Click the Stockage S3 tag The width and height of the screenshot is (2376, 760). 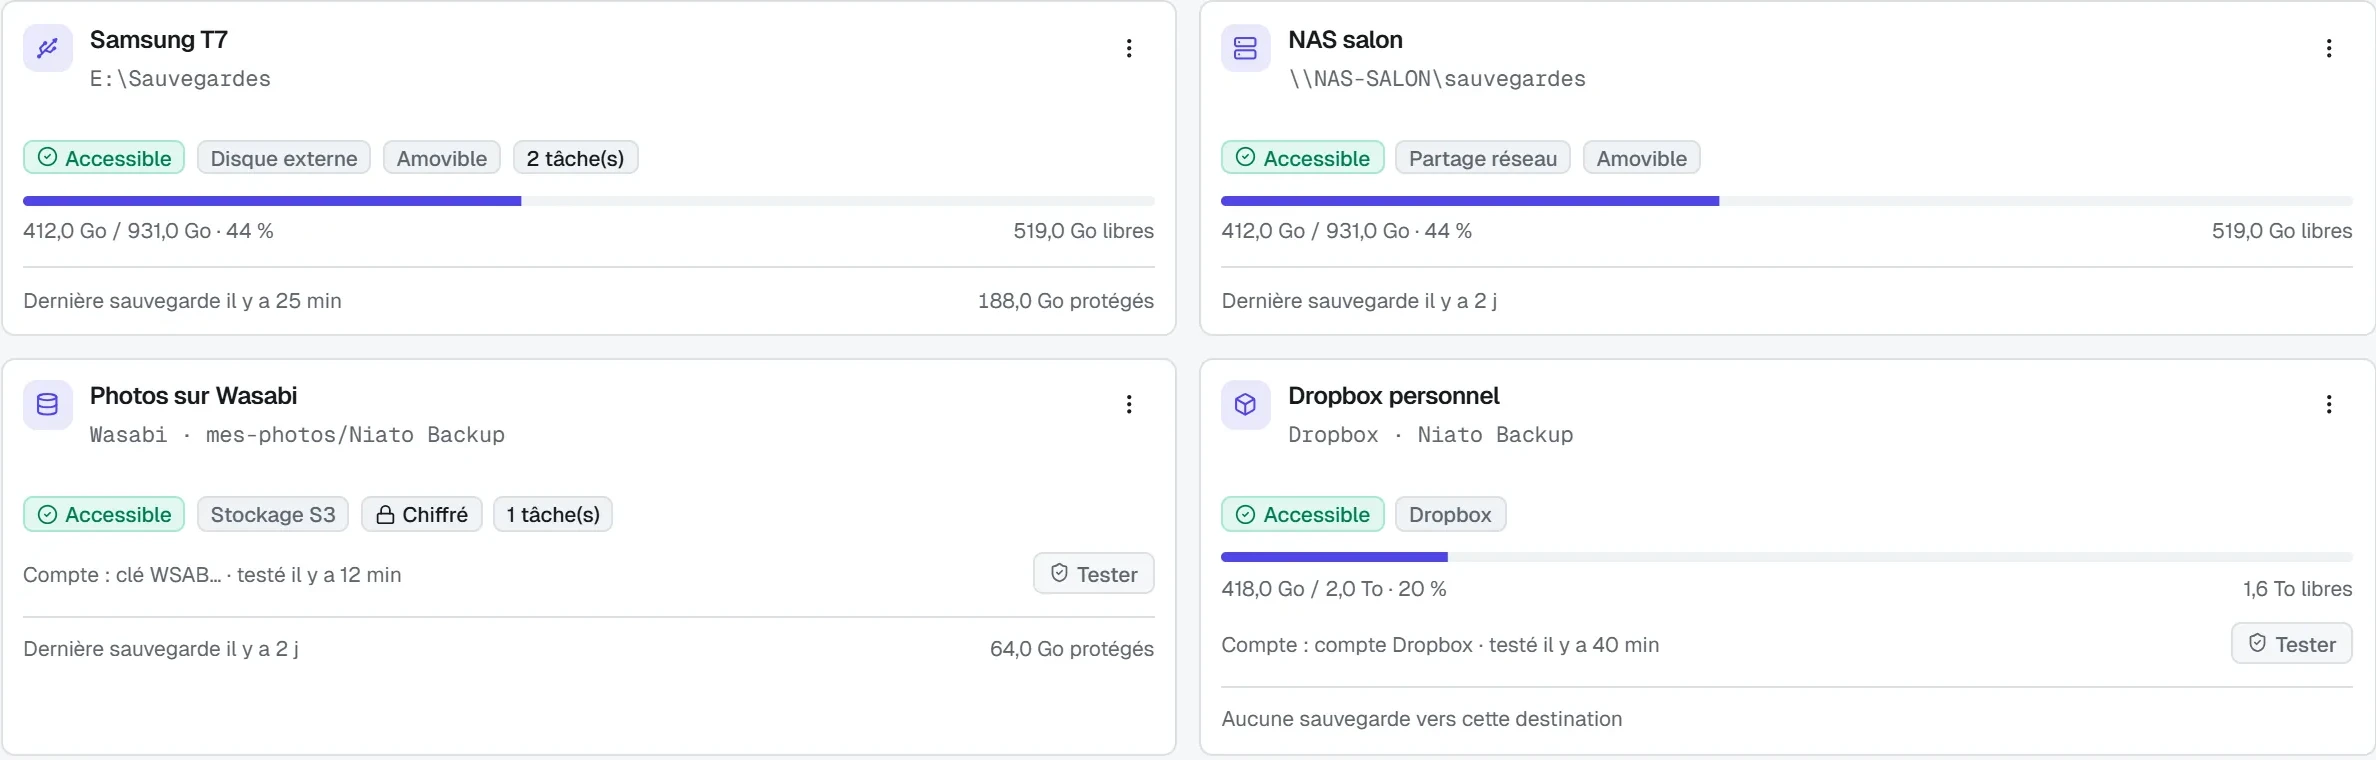click(273, 514)
